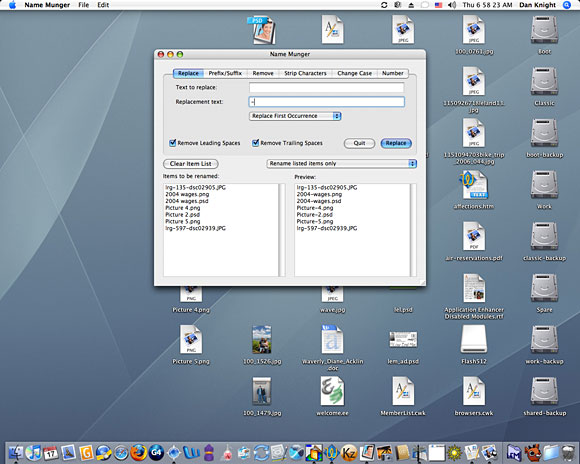The height and width of the screenshot is (464, 580).
Task: Open the yellow sun app in Dock
Action: pyautogui.click(x=455, y=453)
